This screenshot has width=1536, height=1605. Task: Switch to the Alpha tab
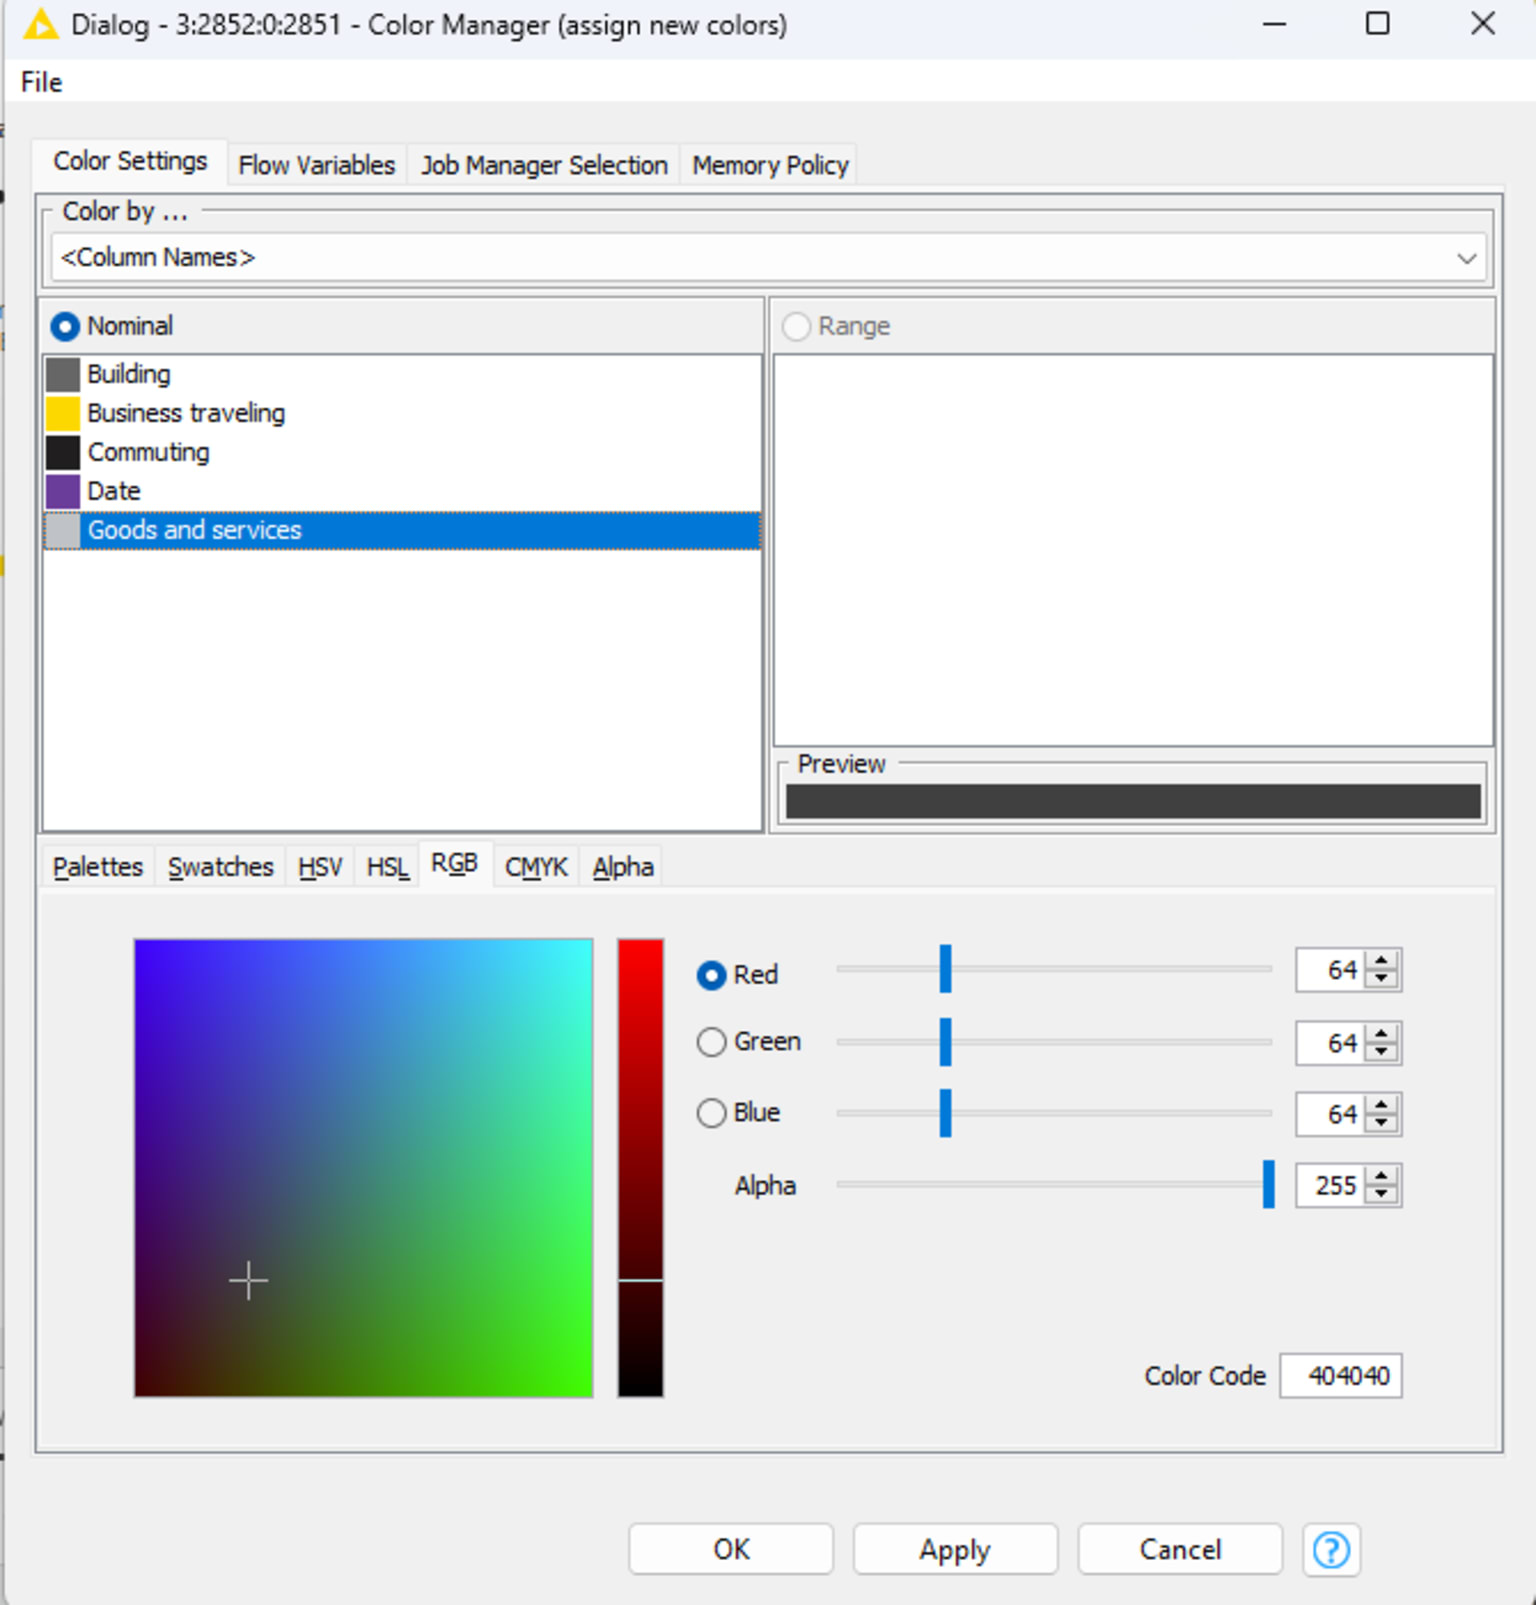point(623,867)
